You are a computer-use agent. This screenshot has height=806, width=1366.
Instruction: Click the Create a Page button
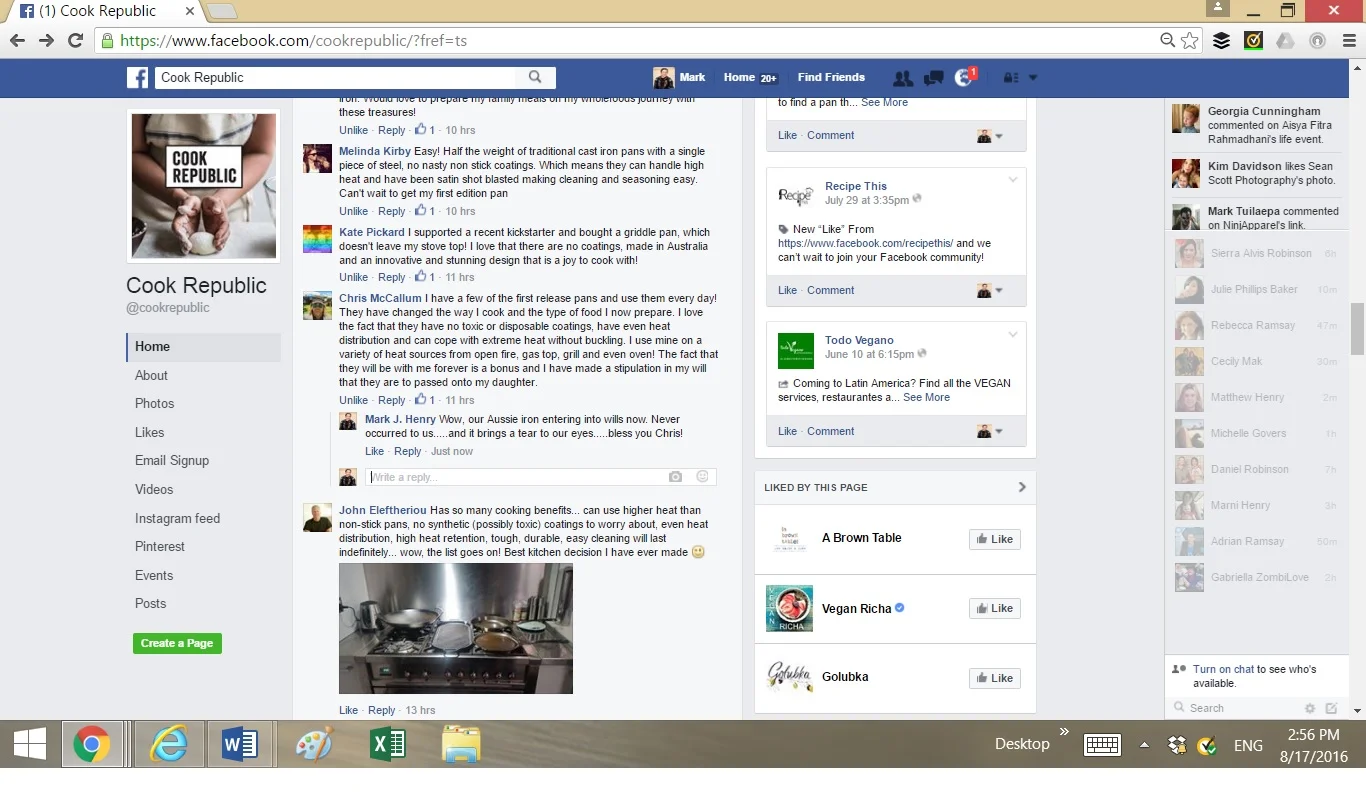(177, 643)
